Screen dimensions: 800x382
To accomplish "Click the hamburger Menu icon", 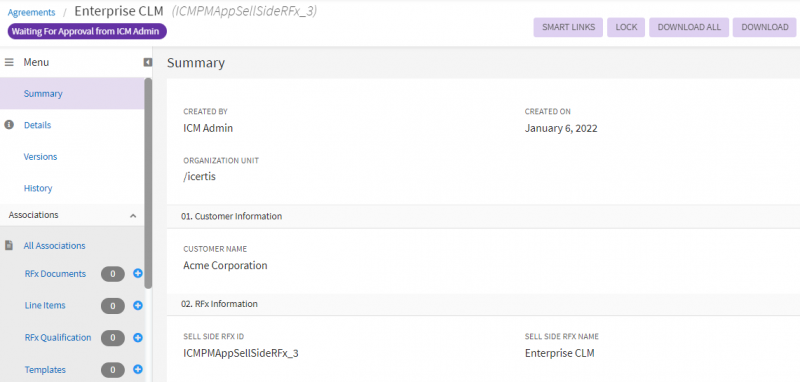I will tap(9, 62).
